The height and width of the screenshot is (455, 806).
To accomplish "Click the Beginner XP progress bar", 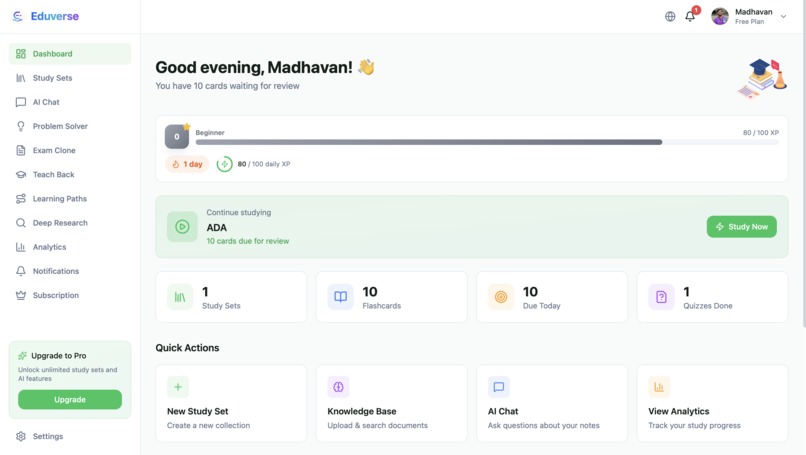I will pos(487,142).
